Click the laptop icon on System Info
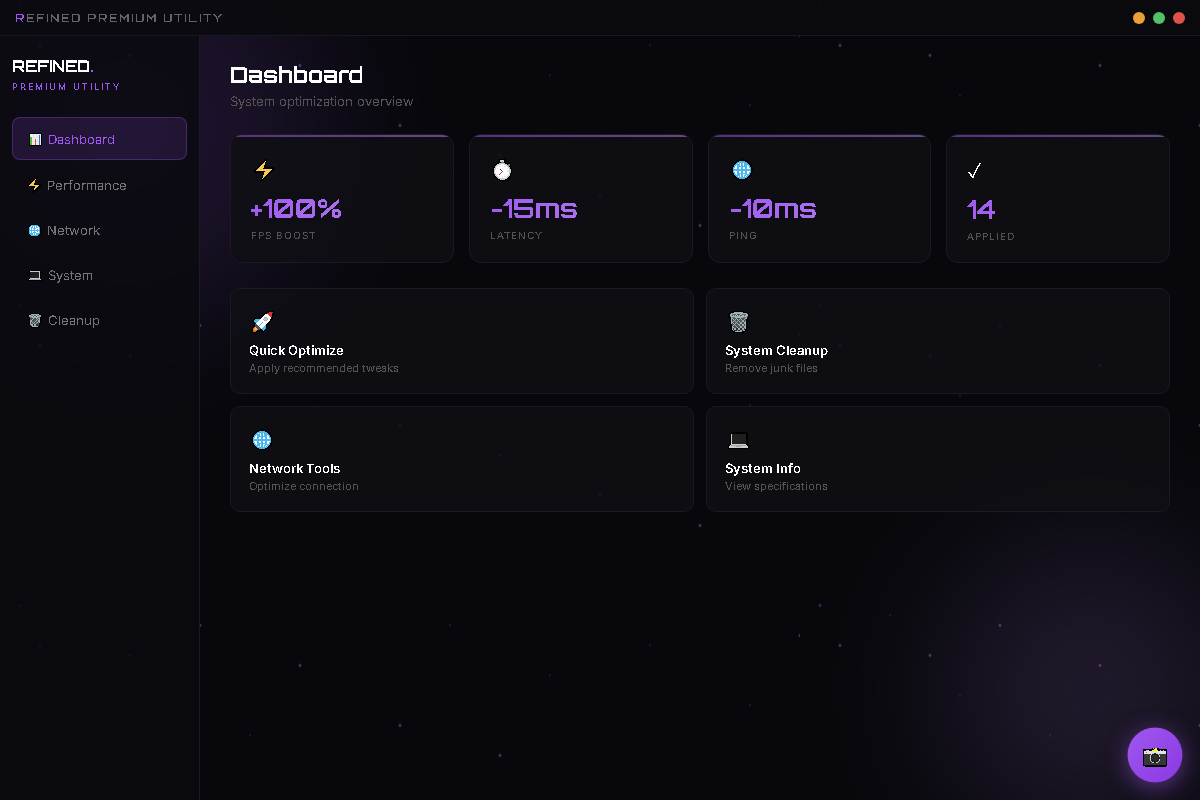This screenshot has height=800, width=1200. tap(738, 440)
